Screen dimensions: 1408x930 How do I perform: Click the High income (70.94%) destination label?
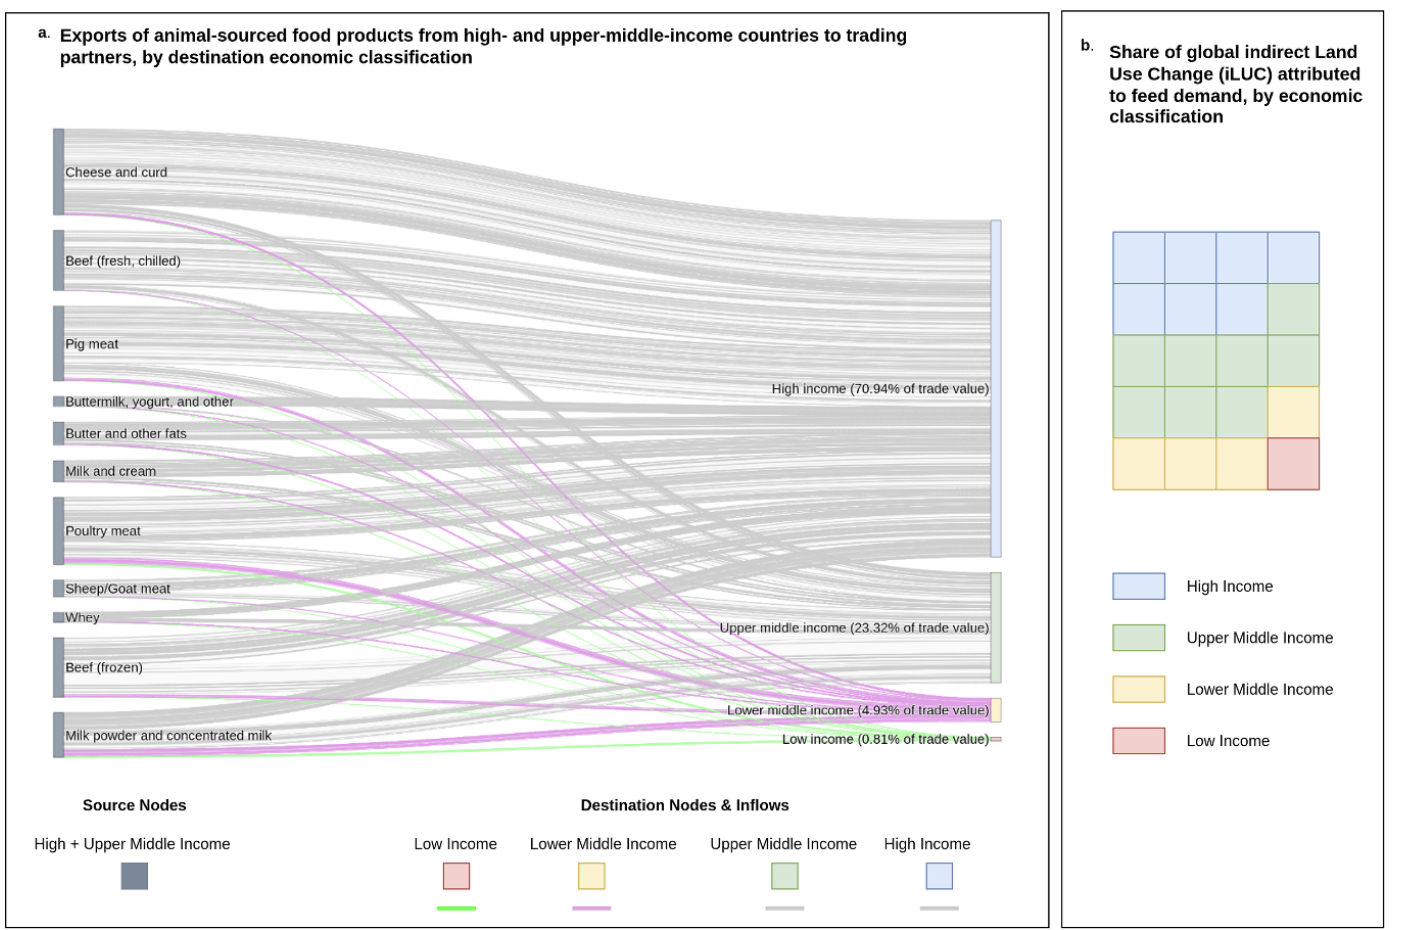tap(879, 389)
